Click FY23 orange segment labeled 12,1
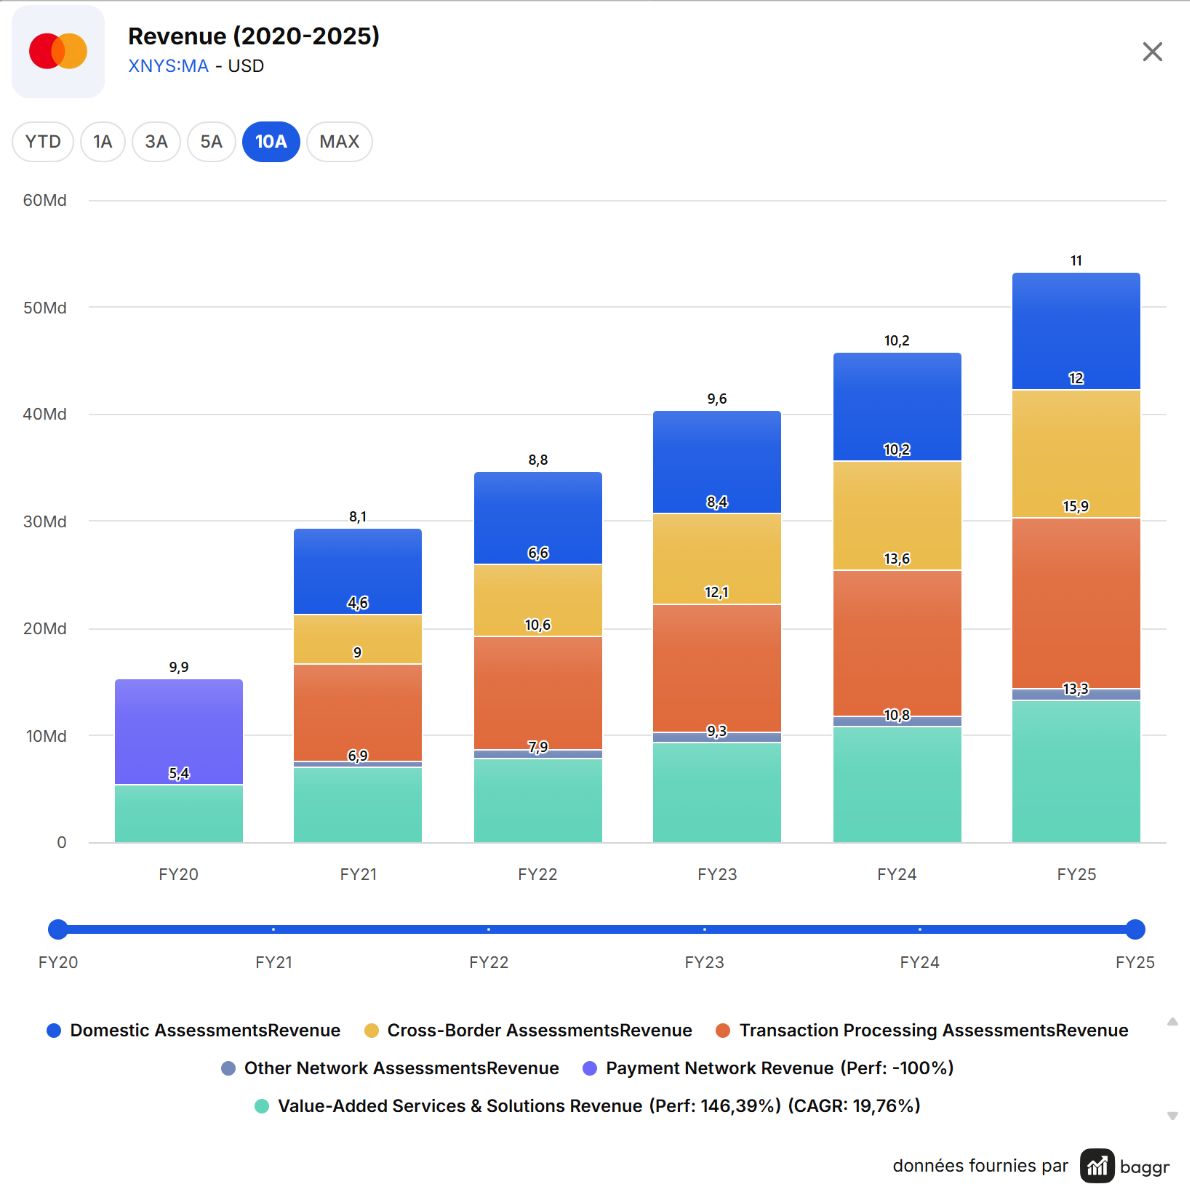 coord(717,668)
